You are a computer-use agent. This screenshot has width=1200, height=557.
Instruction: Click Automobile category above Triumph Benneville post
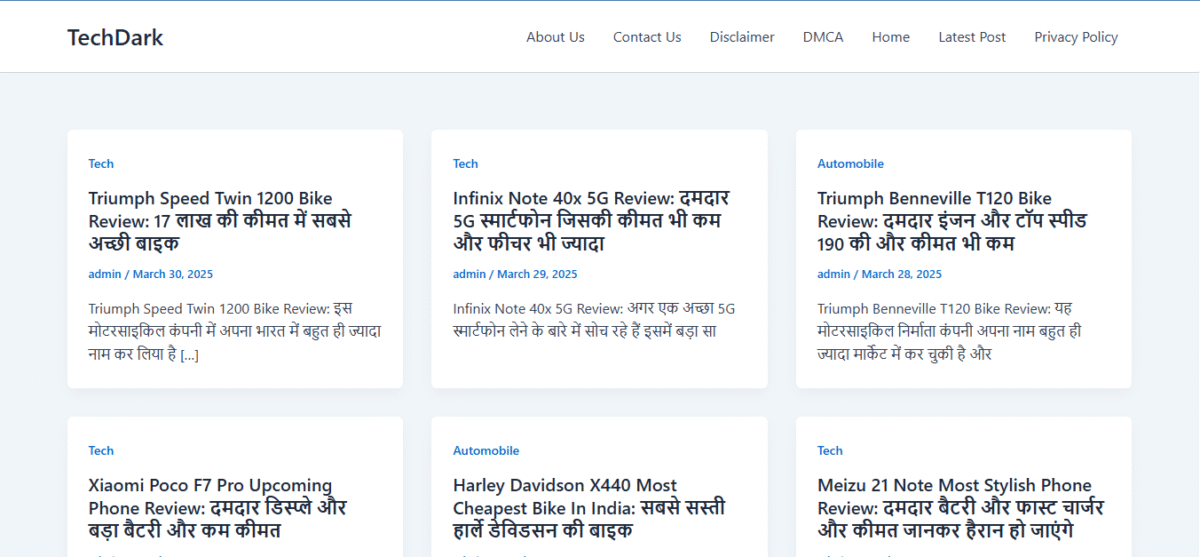click(x=850, y=163)
